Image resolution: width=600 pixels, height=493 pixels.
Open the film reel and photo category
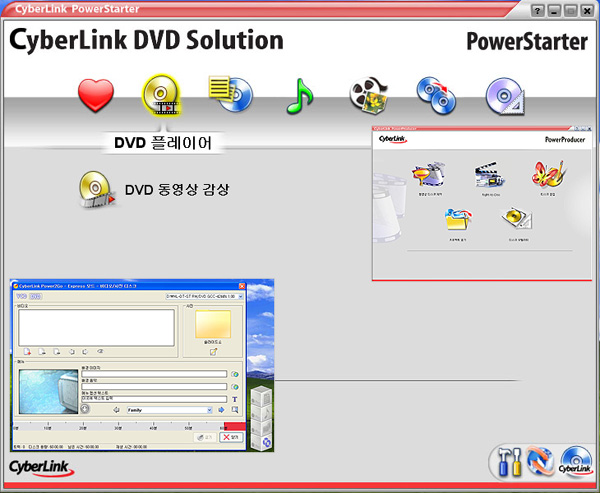(369, 95)
